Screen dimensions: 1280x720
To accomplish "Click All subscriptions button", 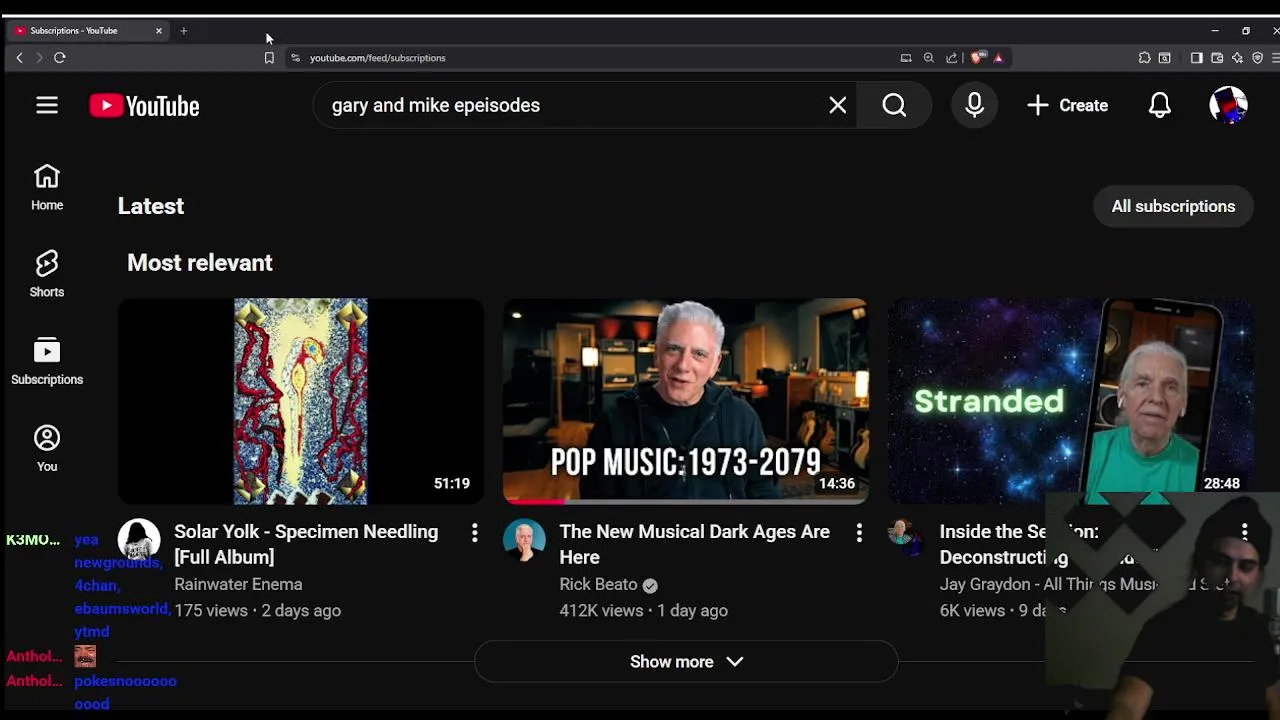I will point(1173,206).
